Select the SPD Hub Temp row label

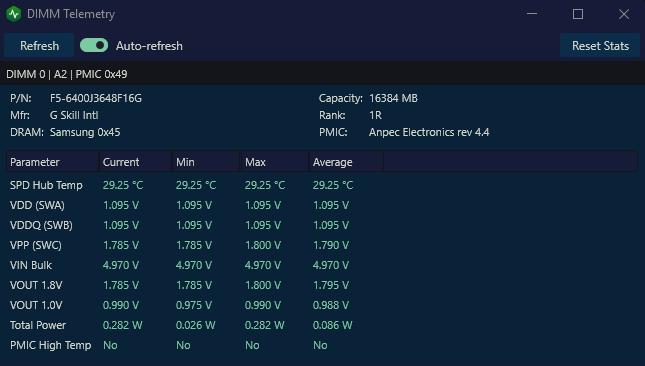(x=46, y=185)
